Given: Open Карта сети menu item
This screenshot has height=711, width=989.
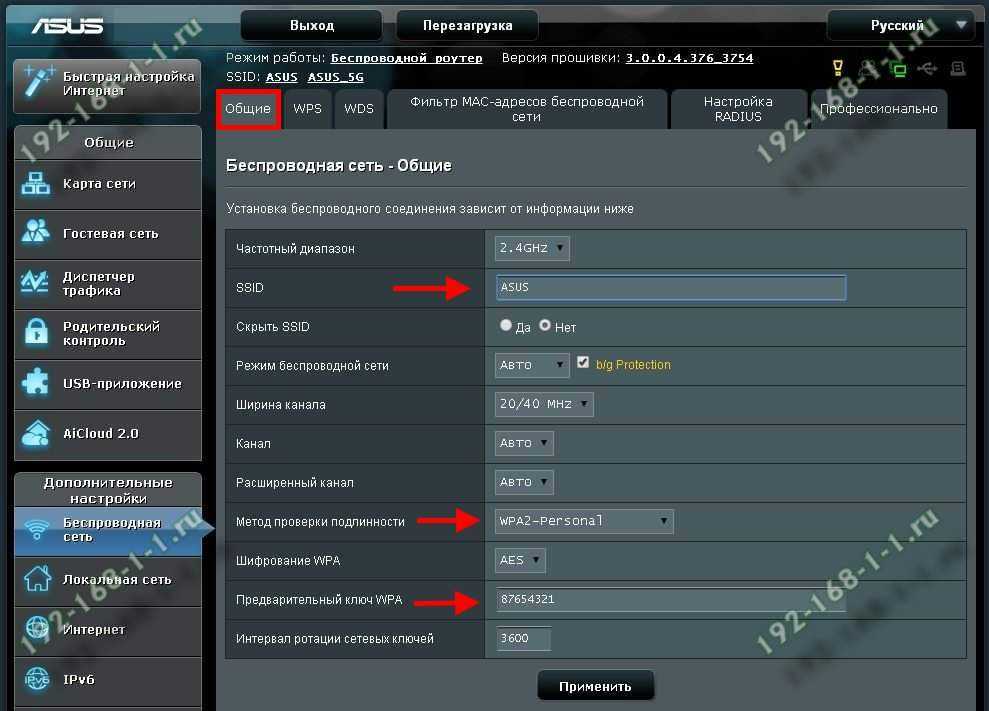Looking at the screenshot, I should point(108,184).
